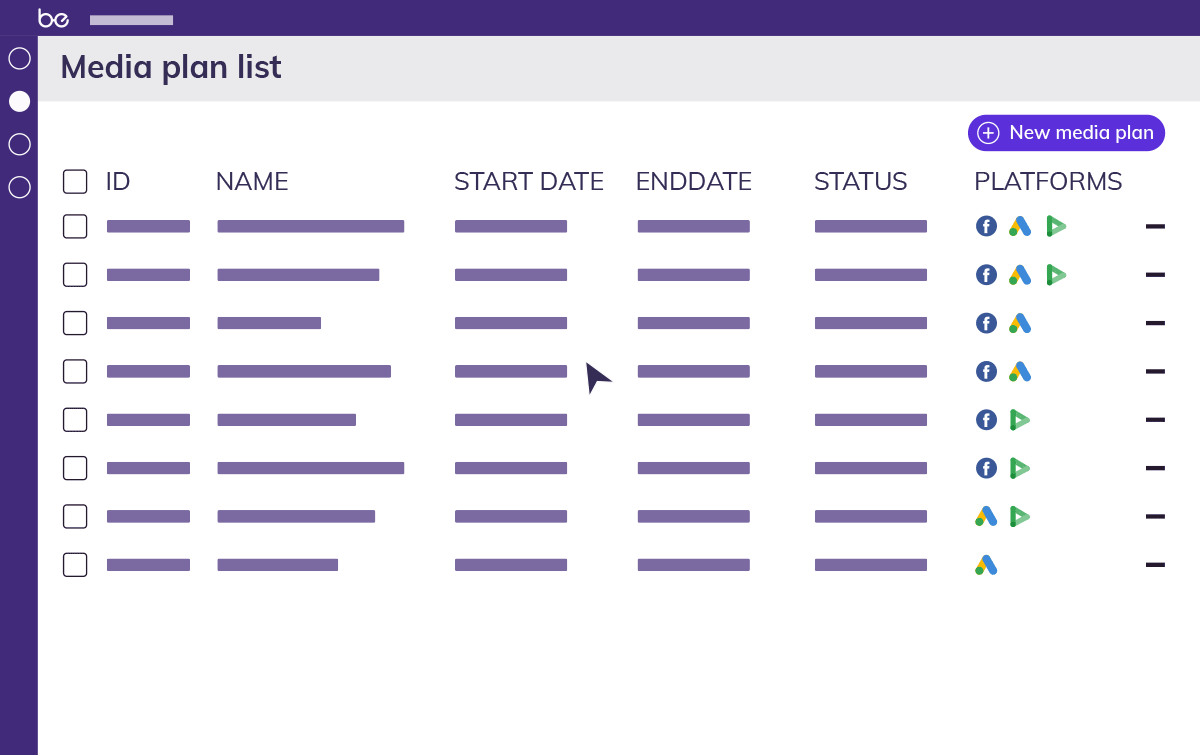
Task: Click the New media plan button
Action: [1066, 133]
